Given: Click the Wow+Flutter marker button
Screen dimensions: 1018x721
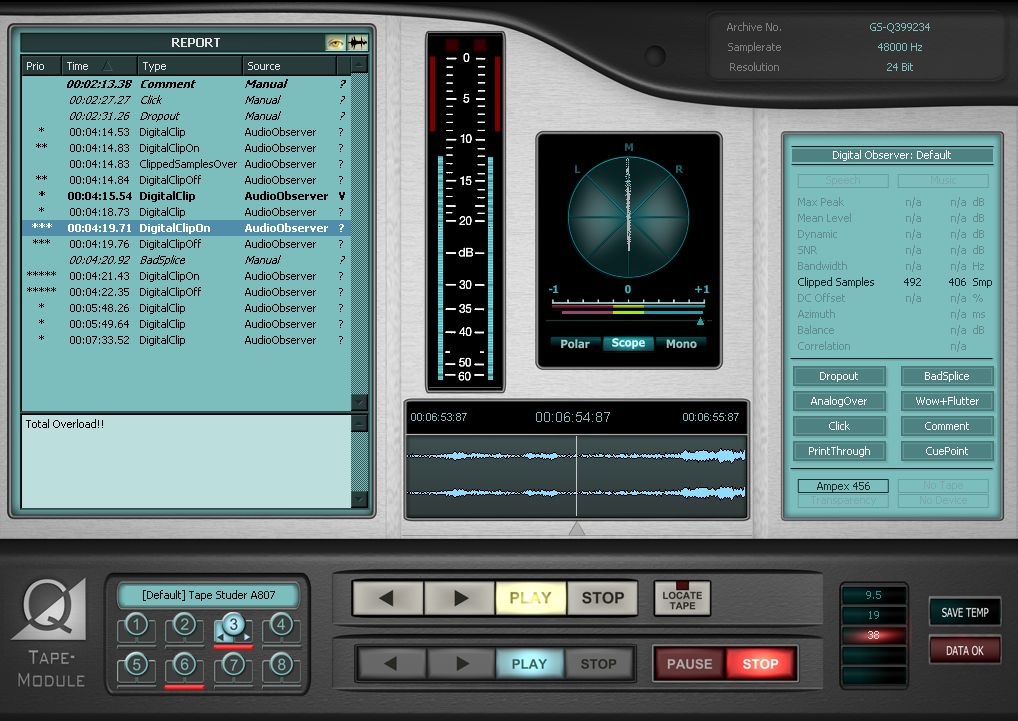Looking at the screenshot, I should click(x=946, y=401).
